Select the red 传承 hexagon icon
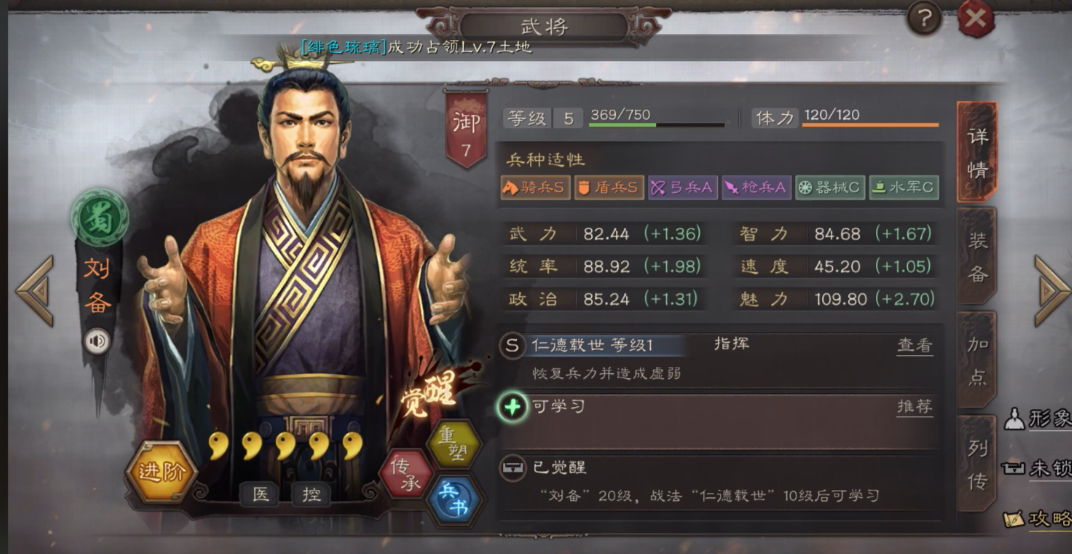Viewport: 1072px width, 554px height. 407,473
